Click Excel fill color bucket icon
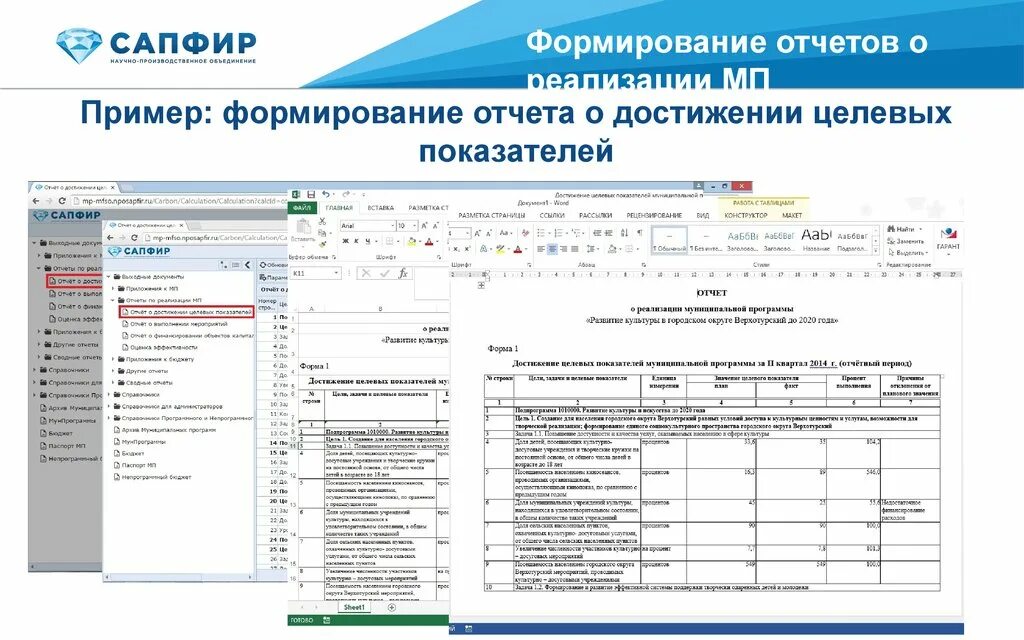The image size is (1024, 640). coord(412,242)
